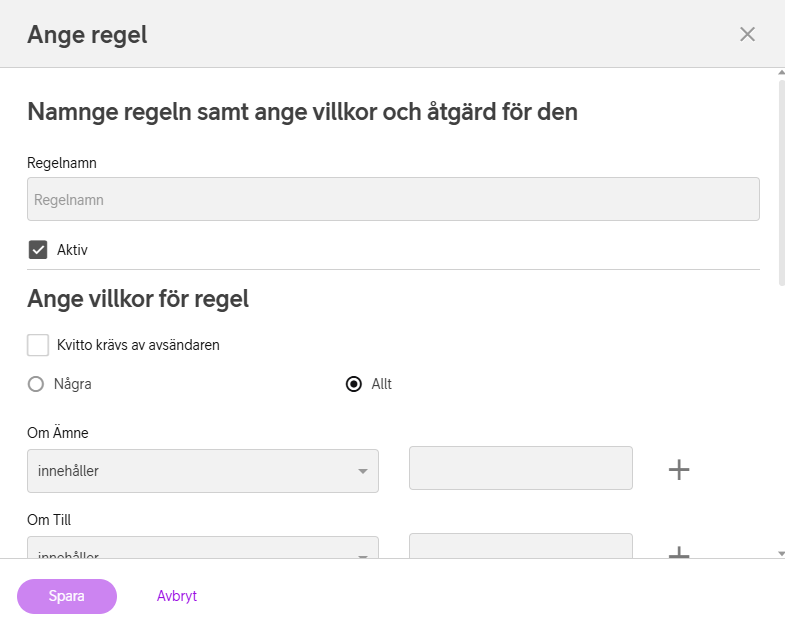Screen dimensions: 785x631
Task: Open the Om Ämne innehåller dropdown
Action: pos(203,471)
